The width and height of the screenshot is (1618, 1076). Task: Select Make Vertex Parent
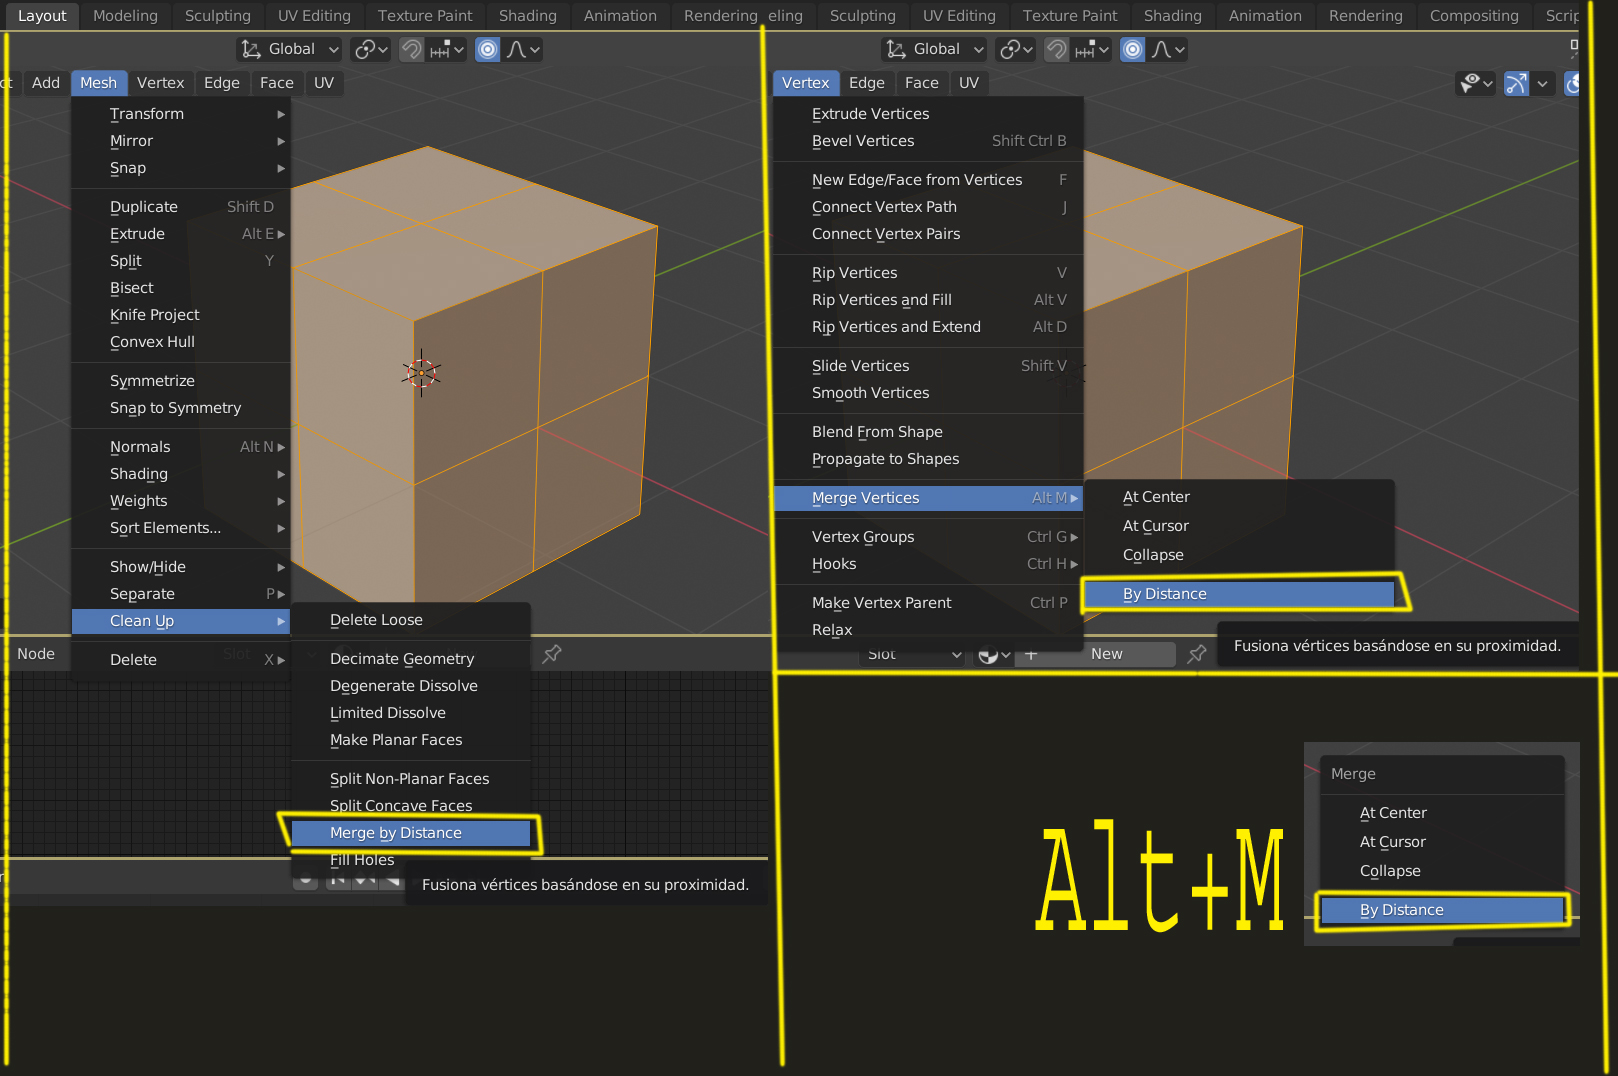coord(928,603)
